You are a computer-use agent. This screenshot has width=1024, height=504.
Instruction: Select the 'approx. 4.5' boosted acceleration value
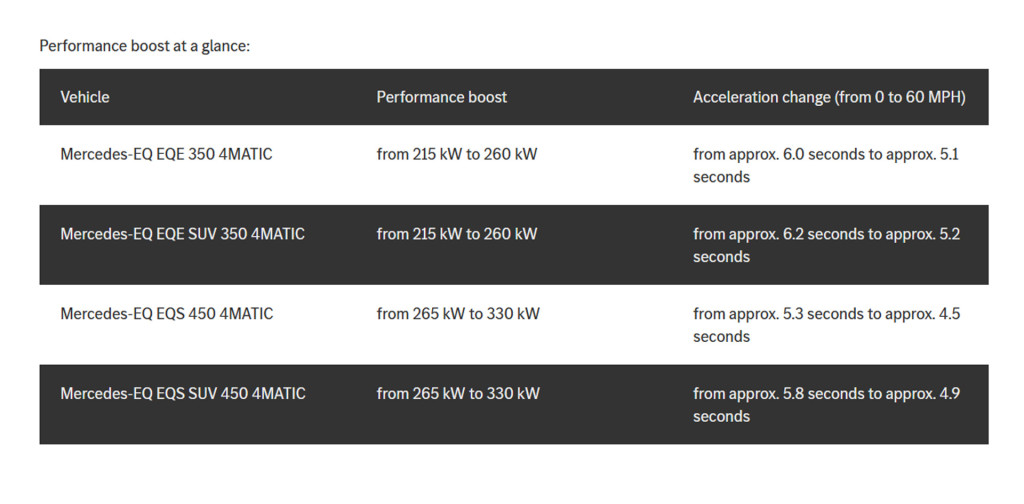927,314
